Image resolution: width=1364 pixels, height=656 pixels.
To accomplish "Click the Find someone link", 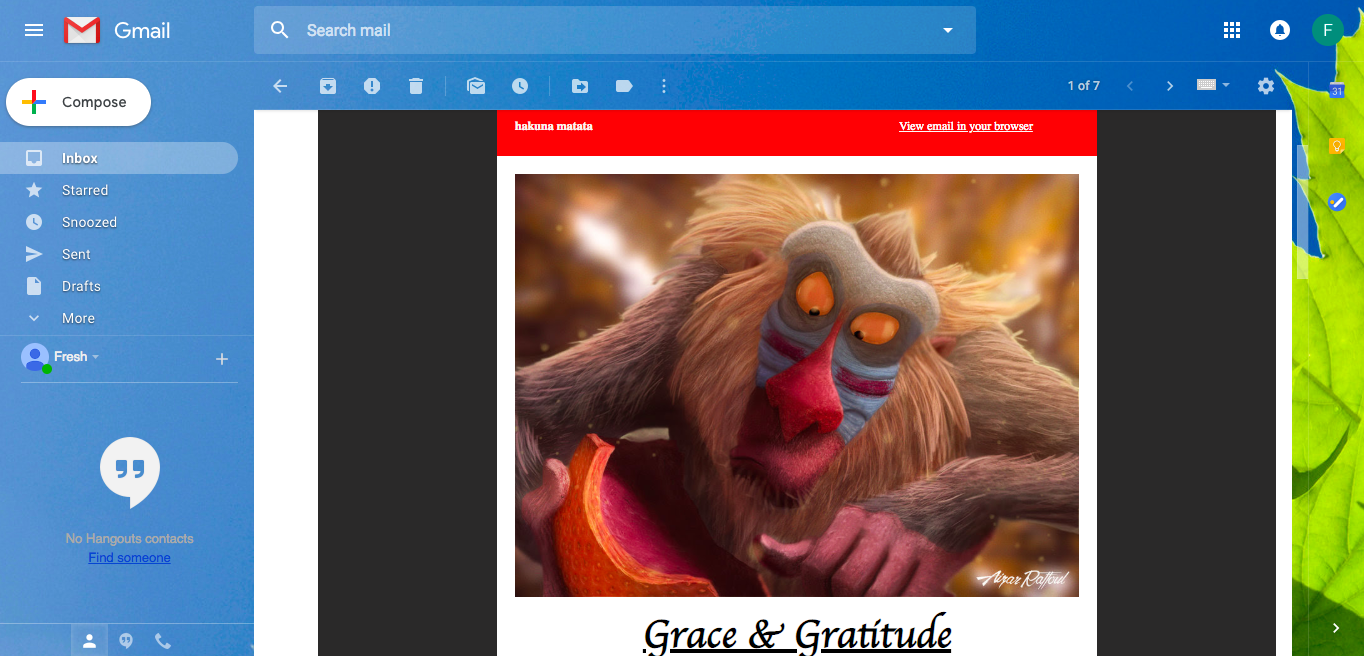I will (129, 558).
